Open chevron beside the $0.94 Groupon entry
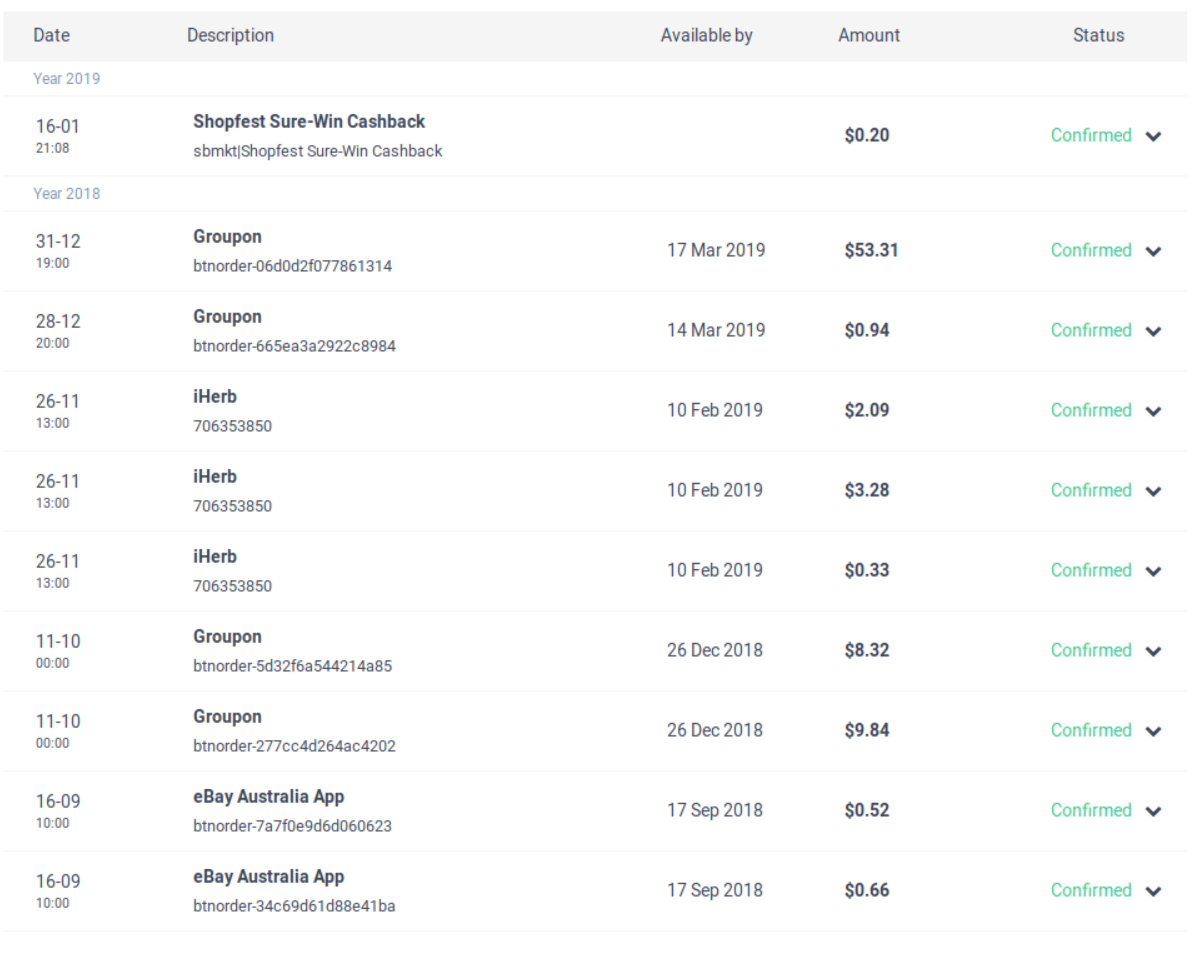This screenshot has width=1196, height=956. coord(1153,332)
